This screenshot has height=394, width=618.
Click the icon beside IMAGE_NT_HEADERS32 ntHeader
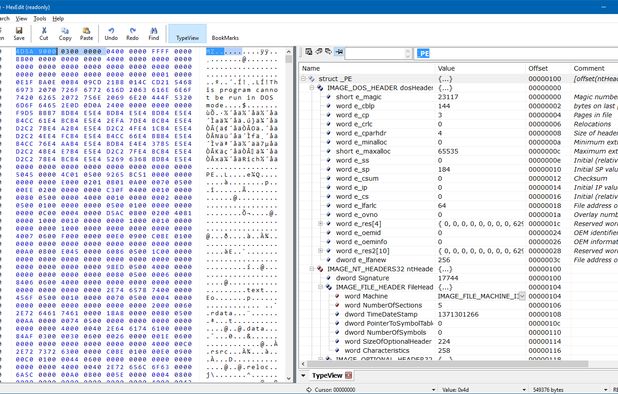tap(320, 269)
